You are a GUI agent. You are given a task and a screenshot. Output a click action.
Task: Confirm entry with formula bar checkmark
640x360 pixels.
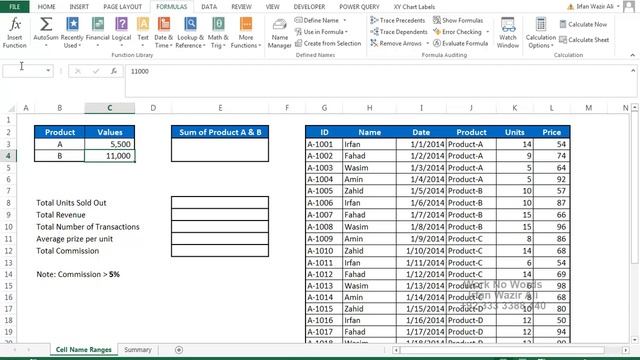[96, 71]
